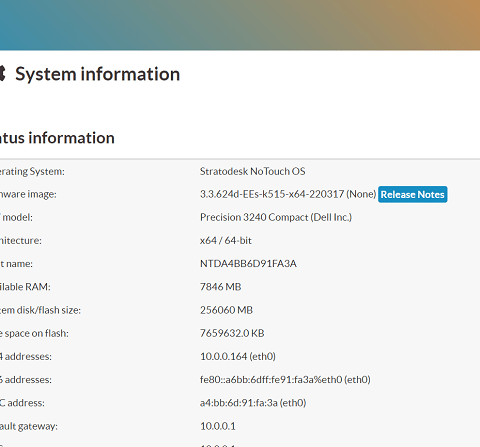Select the '256060 MB' disk size value
Viewport: 480px width, 447px height.
pyautogui.click(x=226, y=310)
